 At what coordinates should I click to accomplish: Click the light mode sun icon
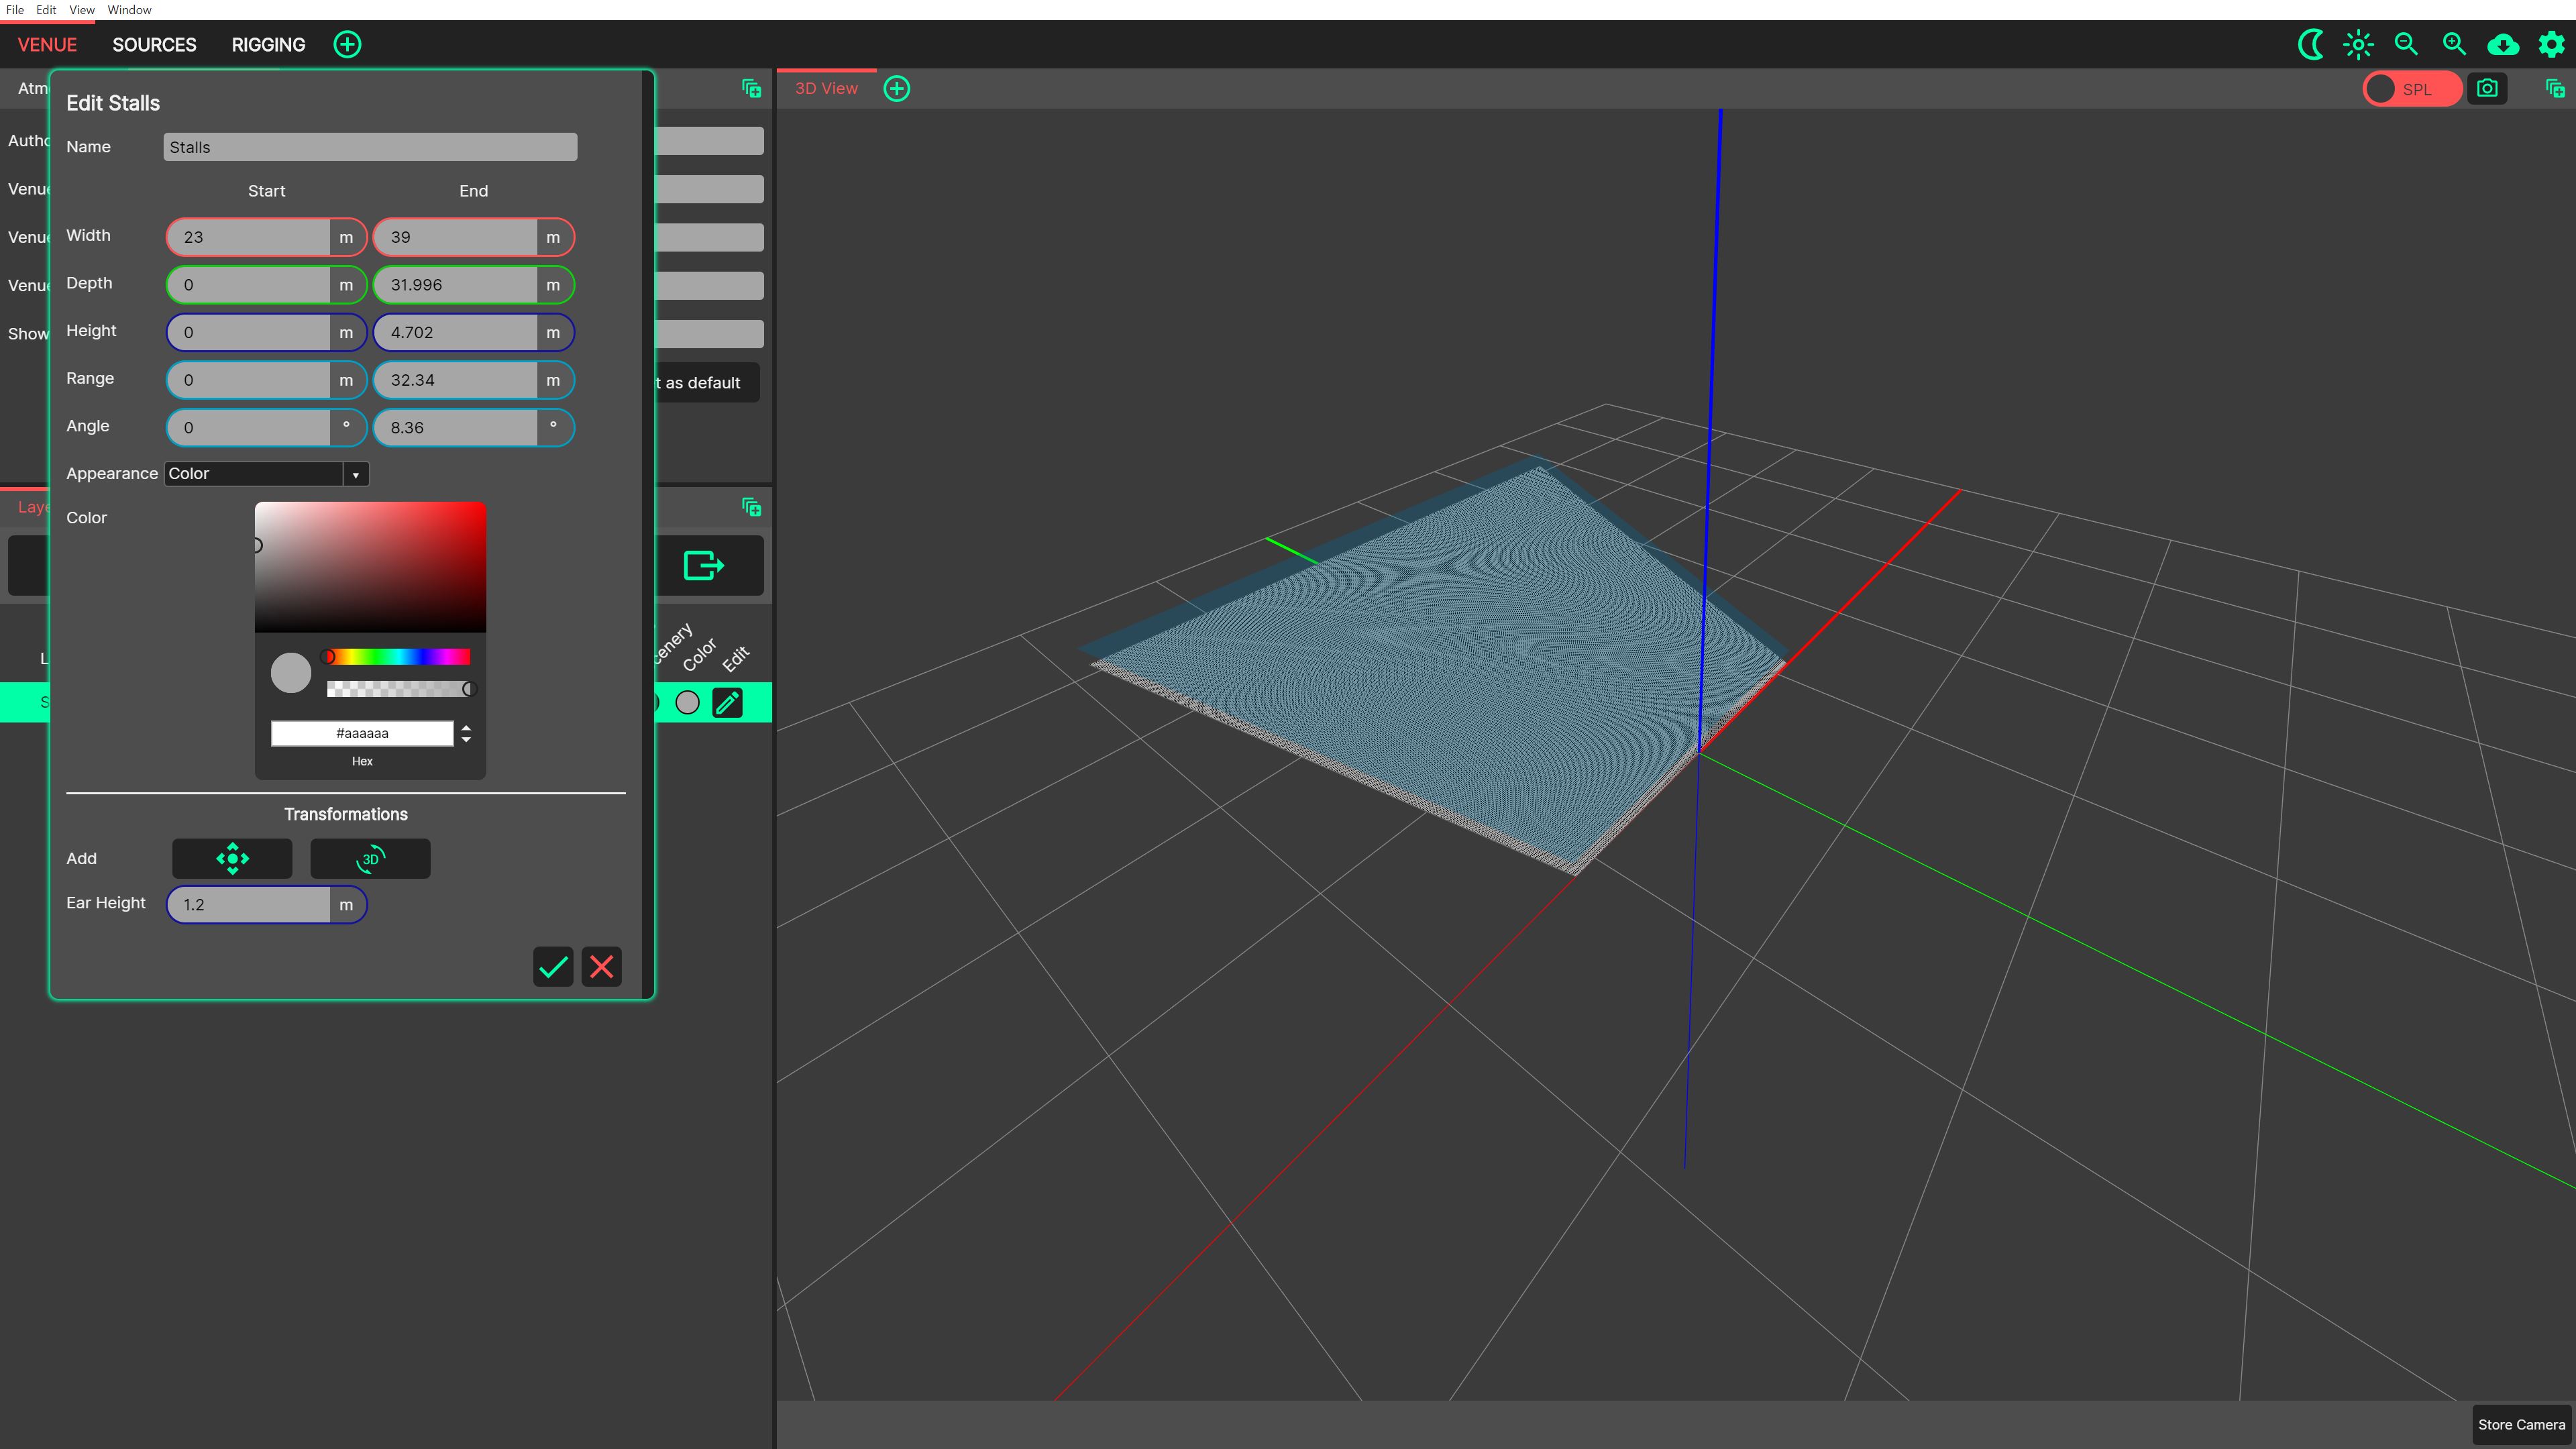point(2358,44)
